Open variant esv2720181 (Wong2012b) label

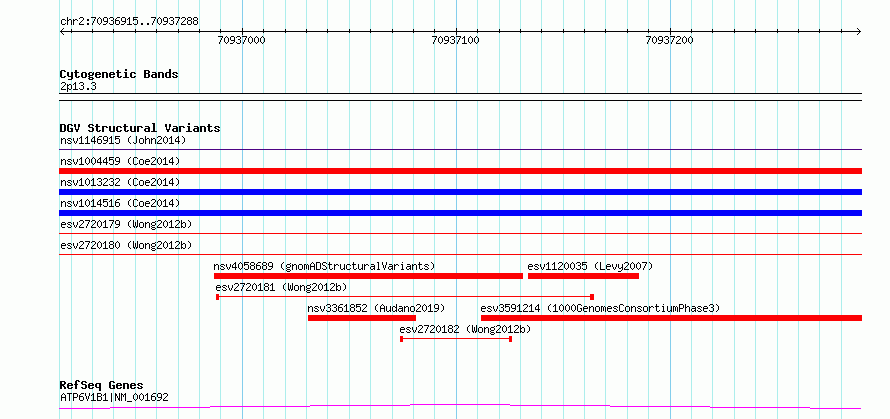click(x=282, y=287)
